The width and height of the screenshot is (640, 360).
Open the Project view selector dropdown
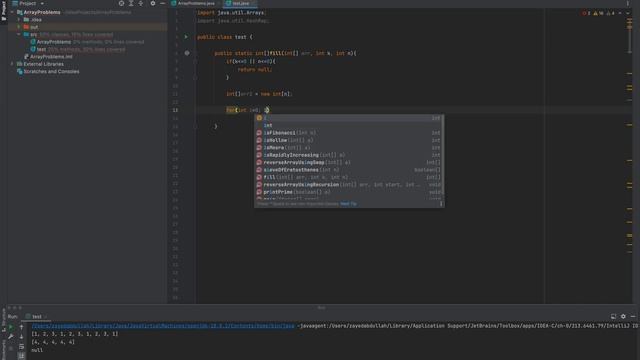click(28, 3)
